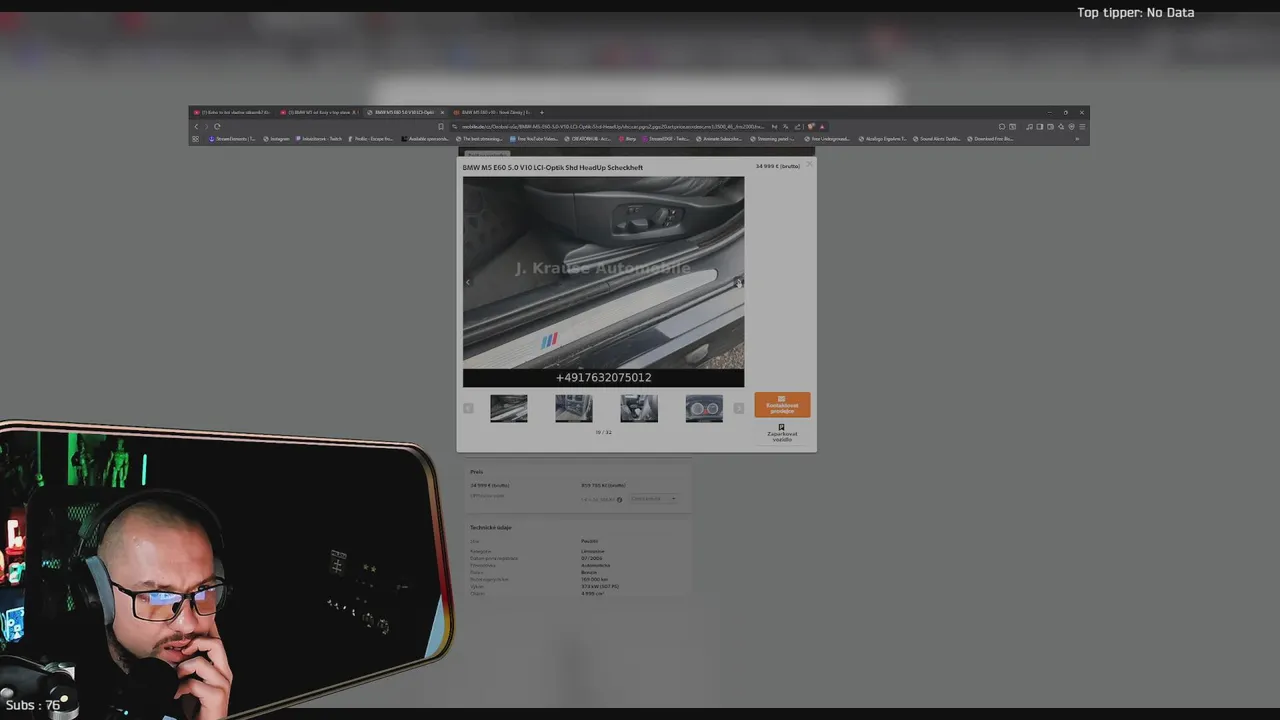Expand the bookmarks overflow chevron
Screen dimensions: 1280x720
1077,139
